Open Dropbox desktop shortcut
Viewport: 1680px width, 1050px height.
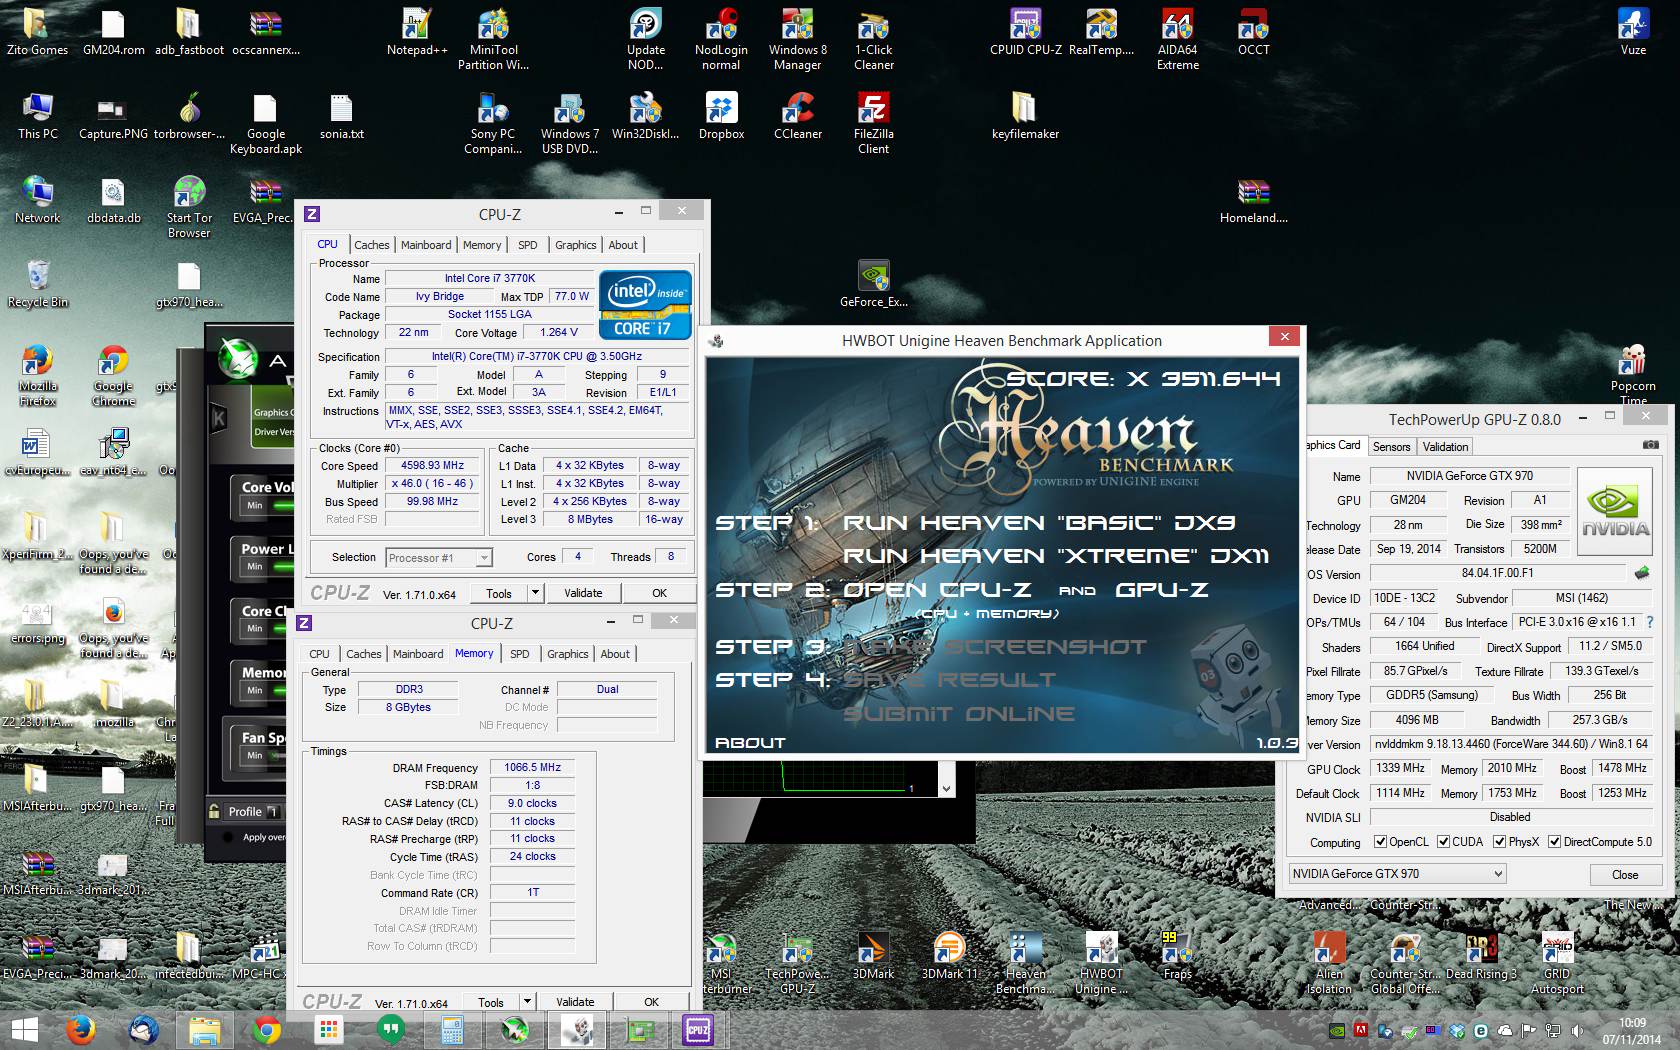721,115
